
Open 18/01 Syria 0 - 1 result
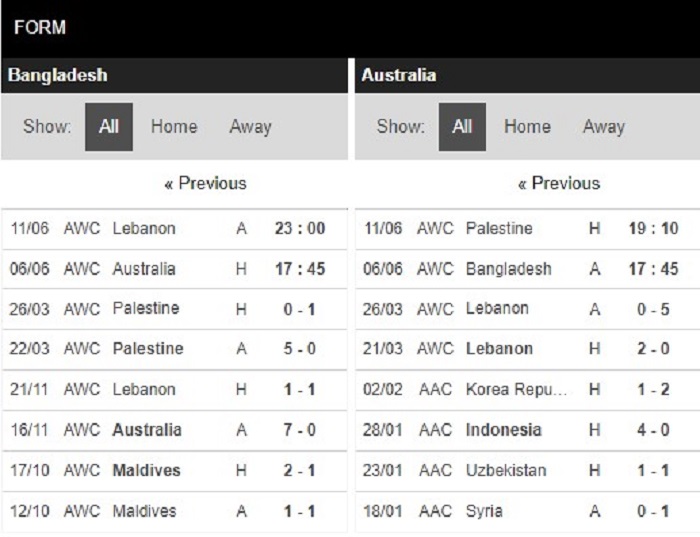pyautogui.click(x=528, y=512)
